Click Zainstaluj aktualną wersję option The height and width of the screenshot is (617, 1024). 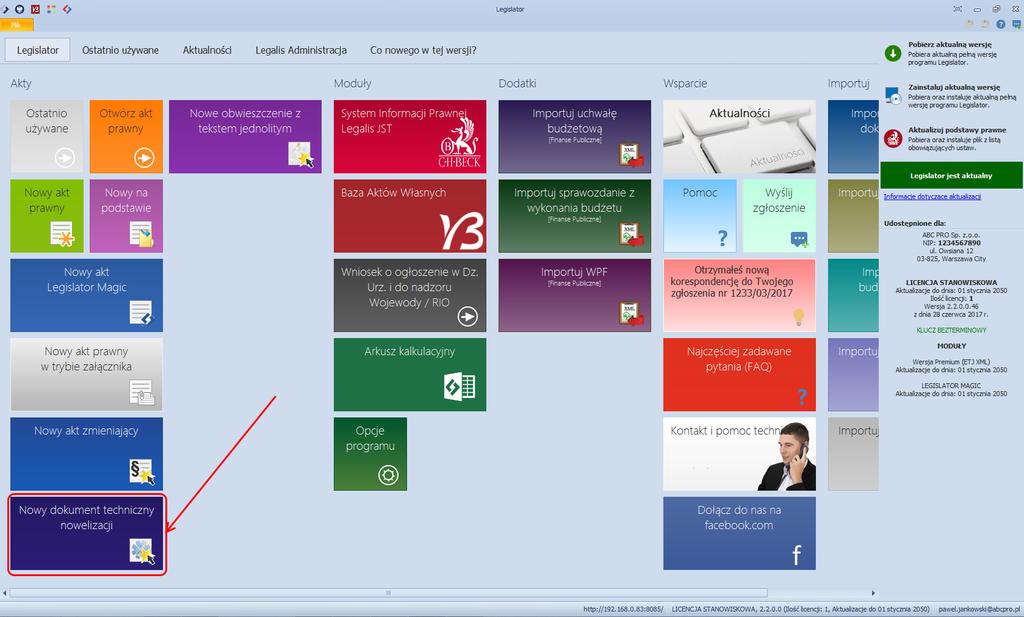coord(952,96)
